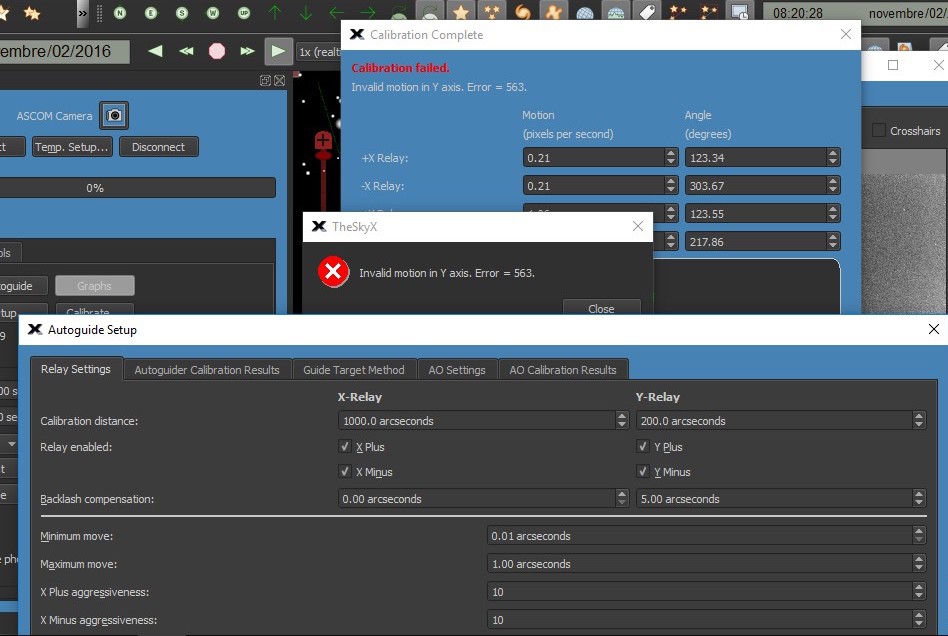Click the double-star icon in the toolbar
The height and width of the screenshot is (636, 948).
(x=32, y=13)
